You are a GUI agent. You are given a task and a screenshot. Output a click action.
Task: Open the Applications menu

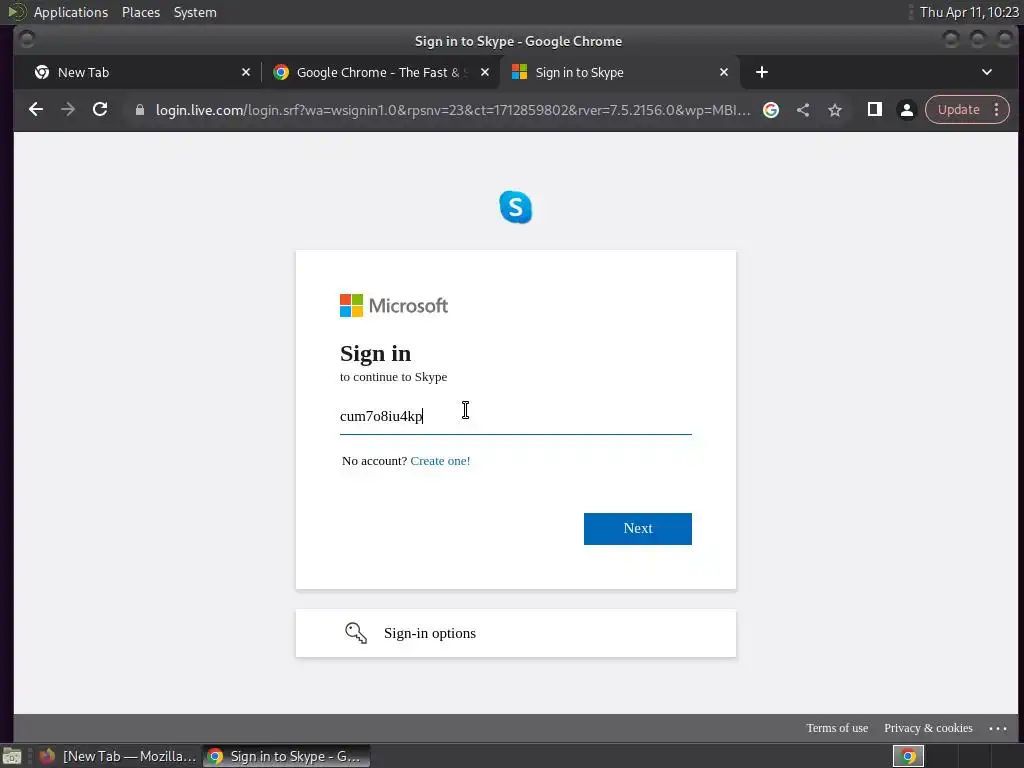71,12
